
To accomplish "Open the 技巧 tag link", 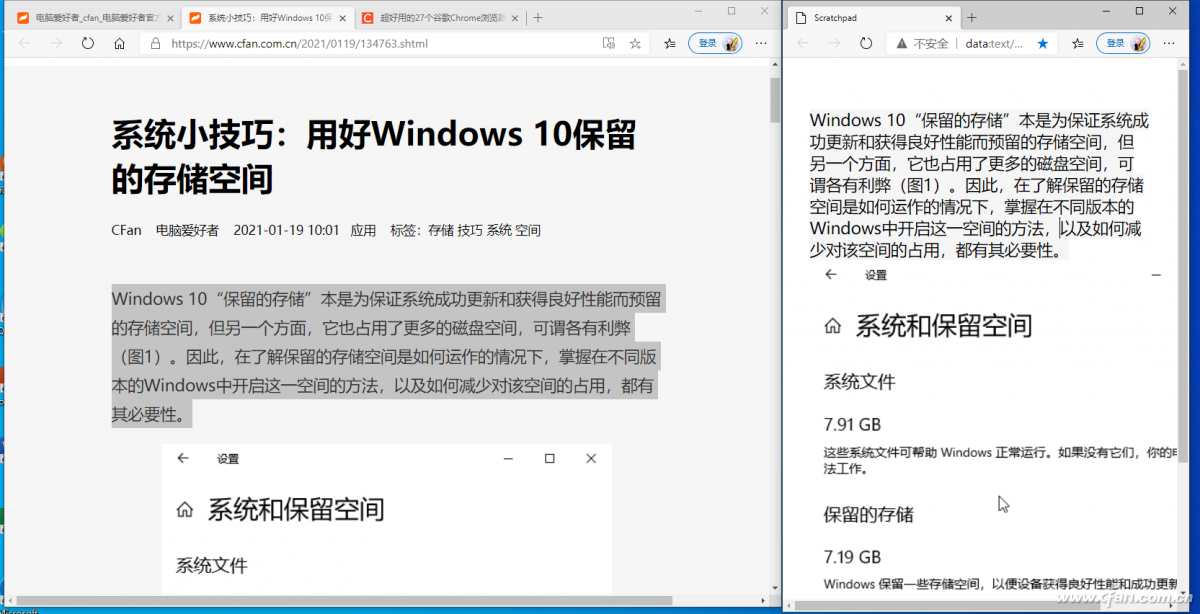I will pos(470,230).
